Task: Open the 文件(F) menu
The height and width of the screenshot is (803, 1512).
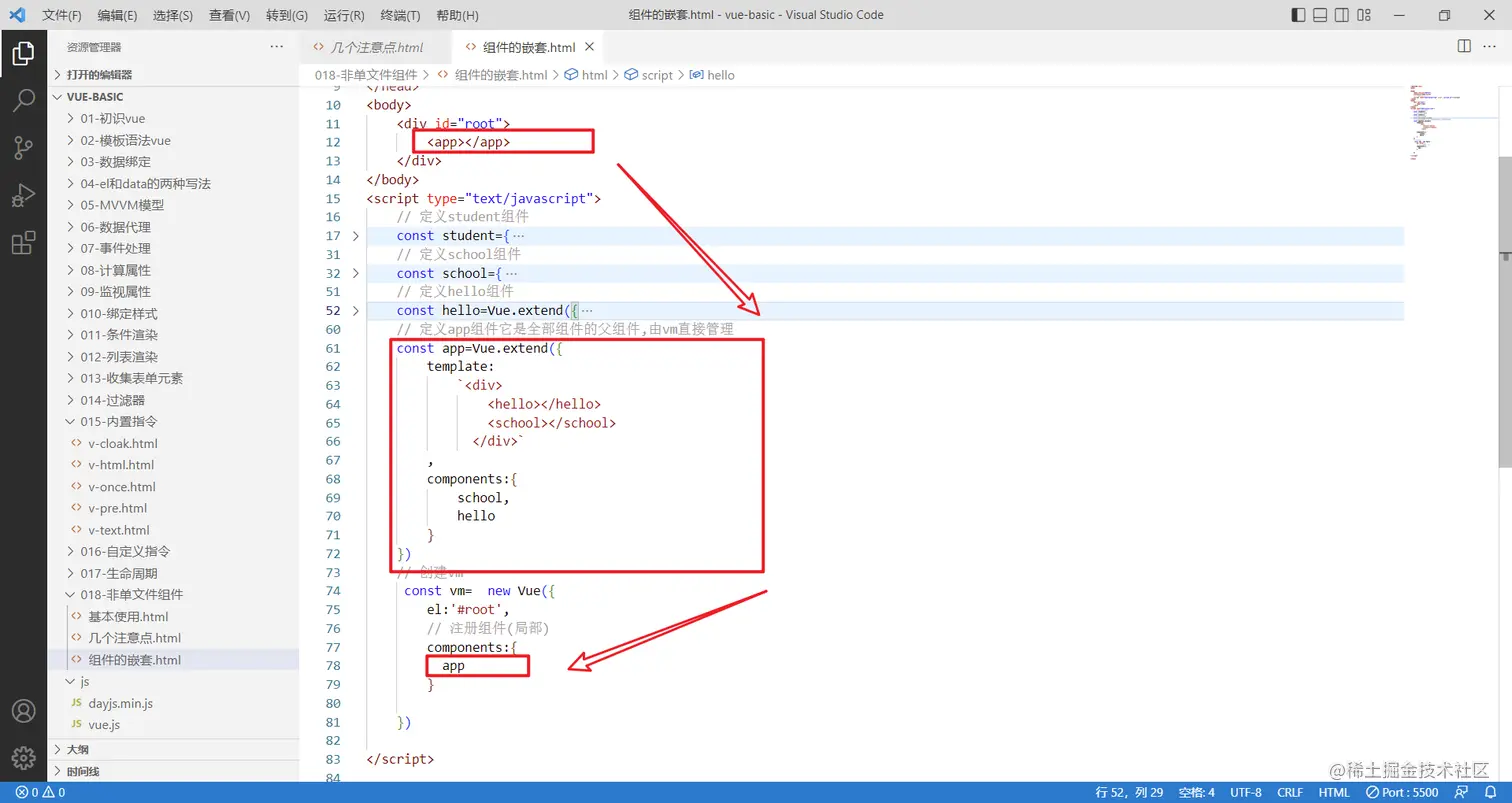Action: pyautogui.click(x=62, y=15)
